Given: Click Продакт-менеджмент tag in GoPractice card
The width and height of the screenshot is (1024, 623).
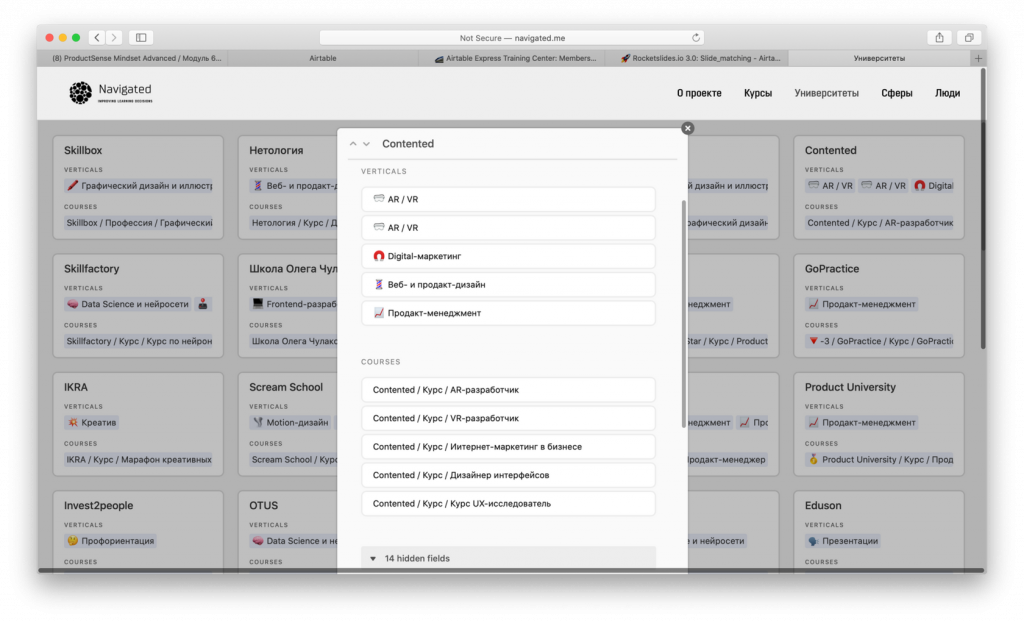Looking at the screenshot, I should [861, 304].
